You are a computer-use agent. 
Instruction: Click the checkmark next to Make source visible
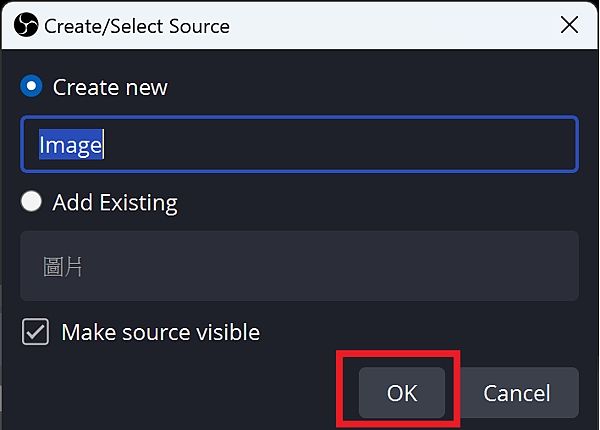point(35,332)
